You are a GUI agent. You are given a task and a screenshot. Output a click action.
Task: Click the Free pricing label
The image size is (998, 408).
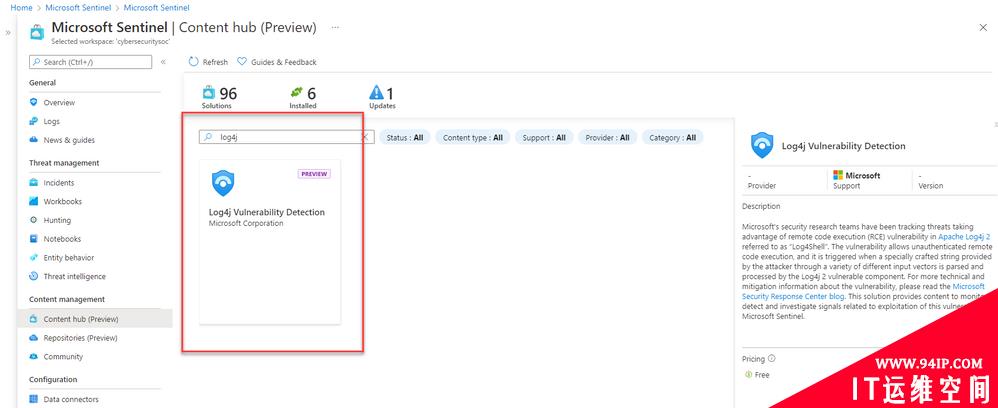(x=762, y=375)
